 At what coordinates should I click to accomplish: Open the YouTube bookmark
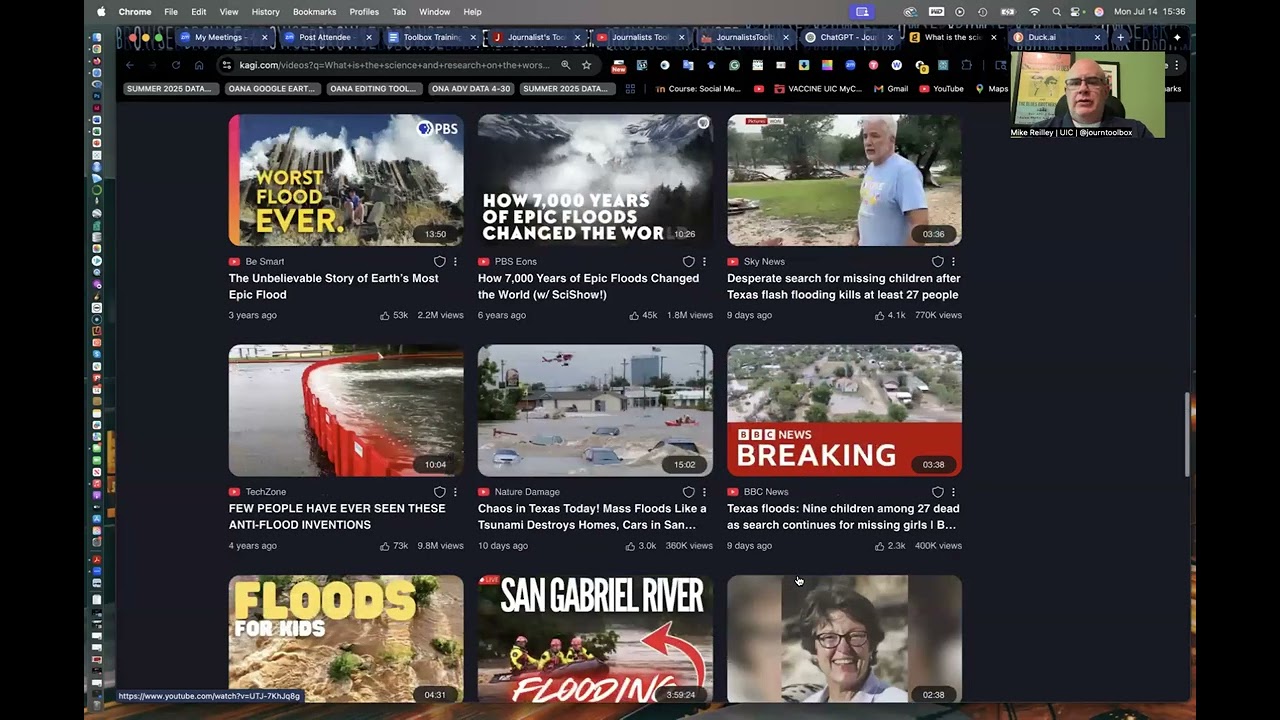pyautogui.click(x=941, y=89)
